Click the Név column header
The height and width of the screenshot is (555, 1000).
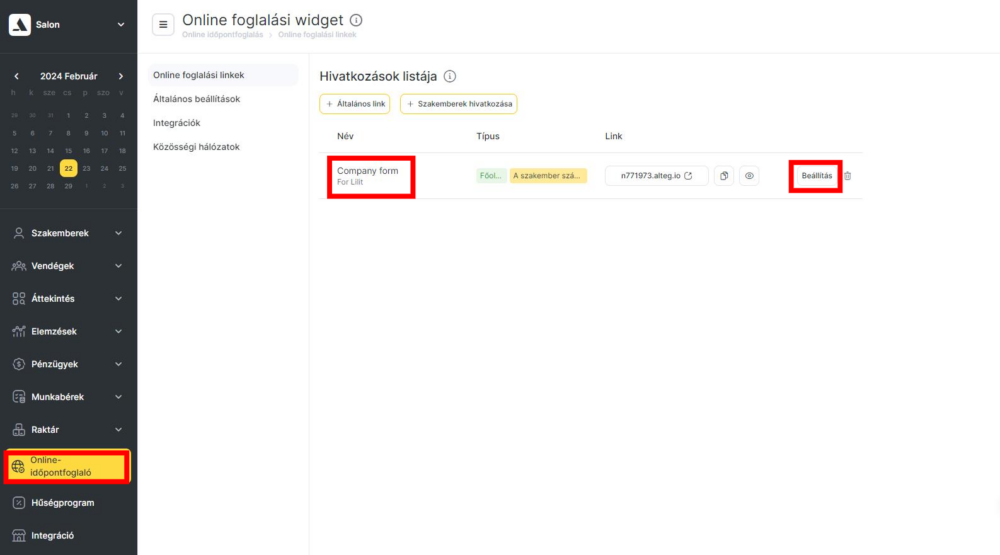tap(345, 137)
